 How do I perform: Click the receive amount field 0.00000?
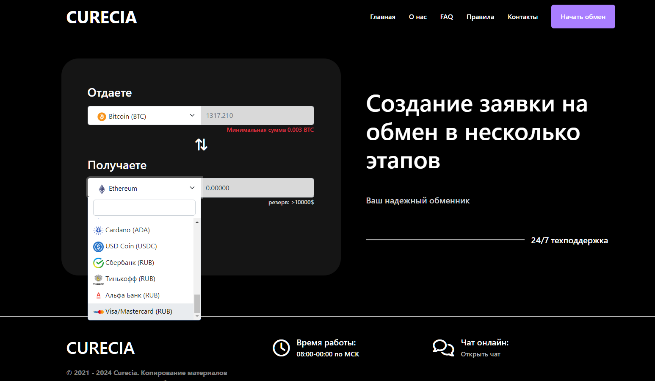click(x=257, y=188)
